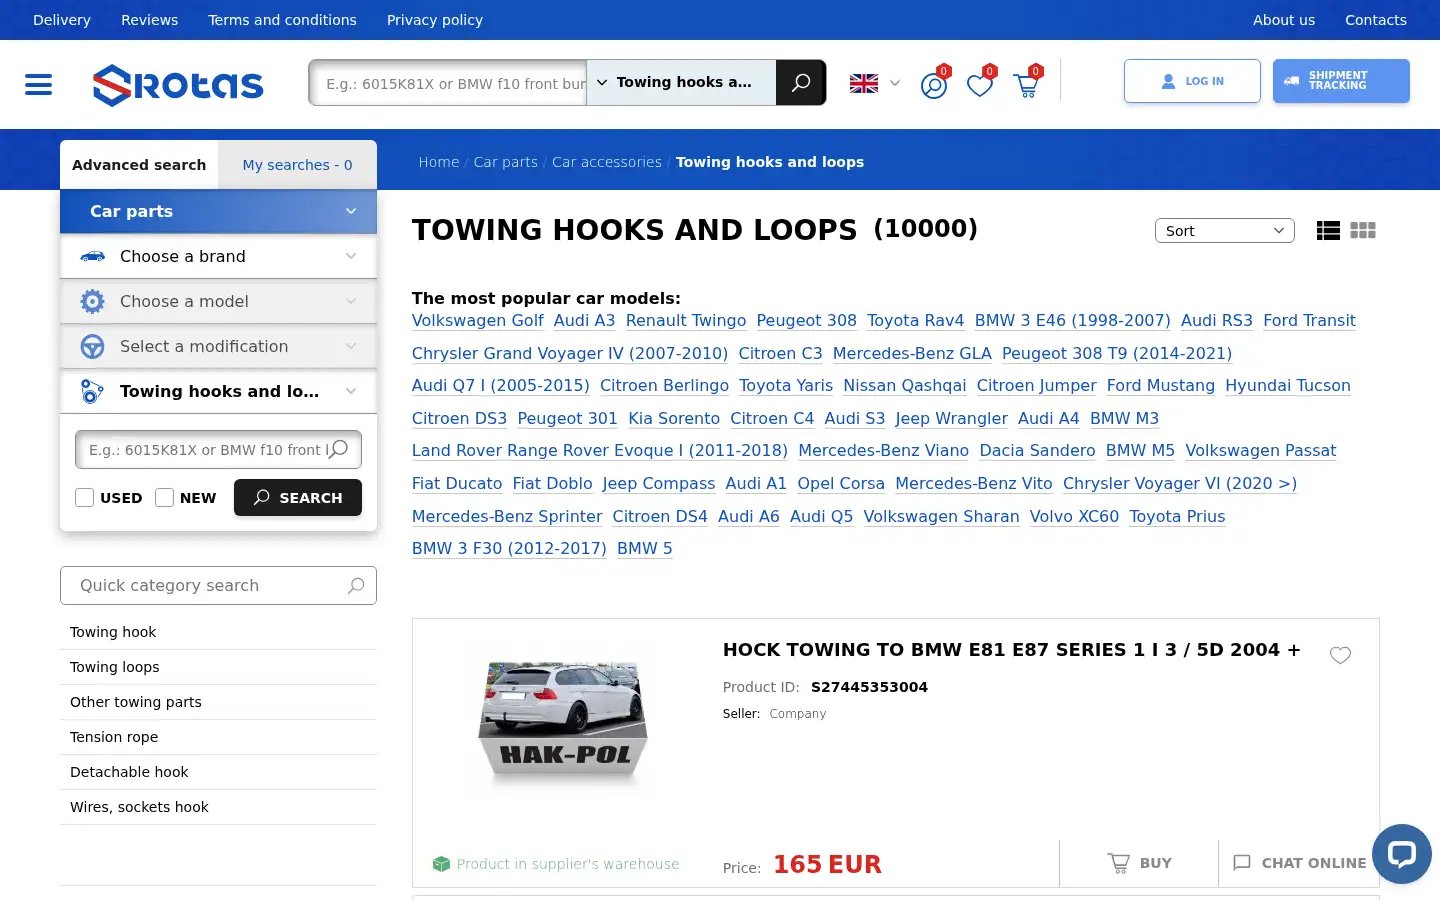Open Delivery in top menu
Image resolution: width=1440 pixels, height=900 pixels.
click(62, 20)
